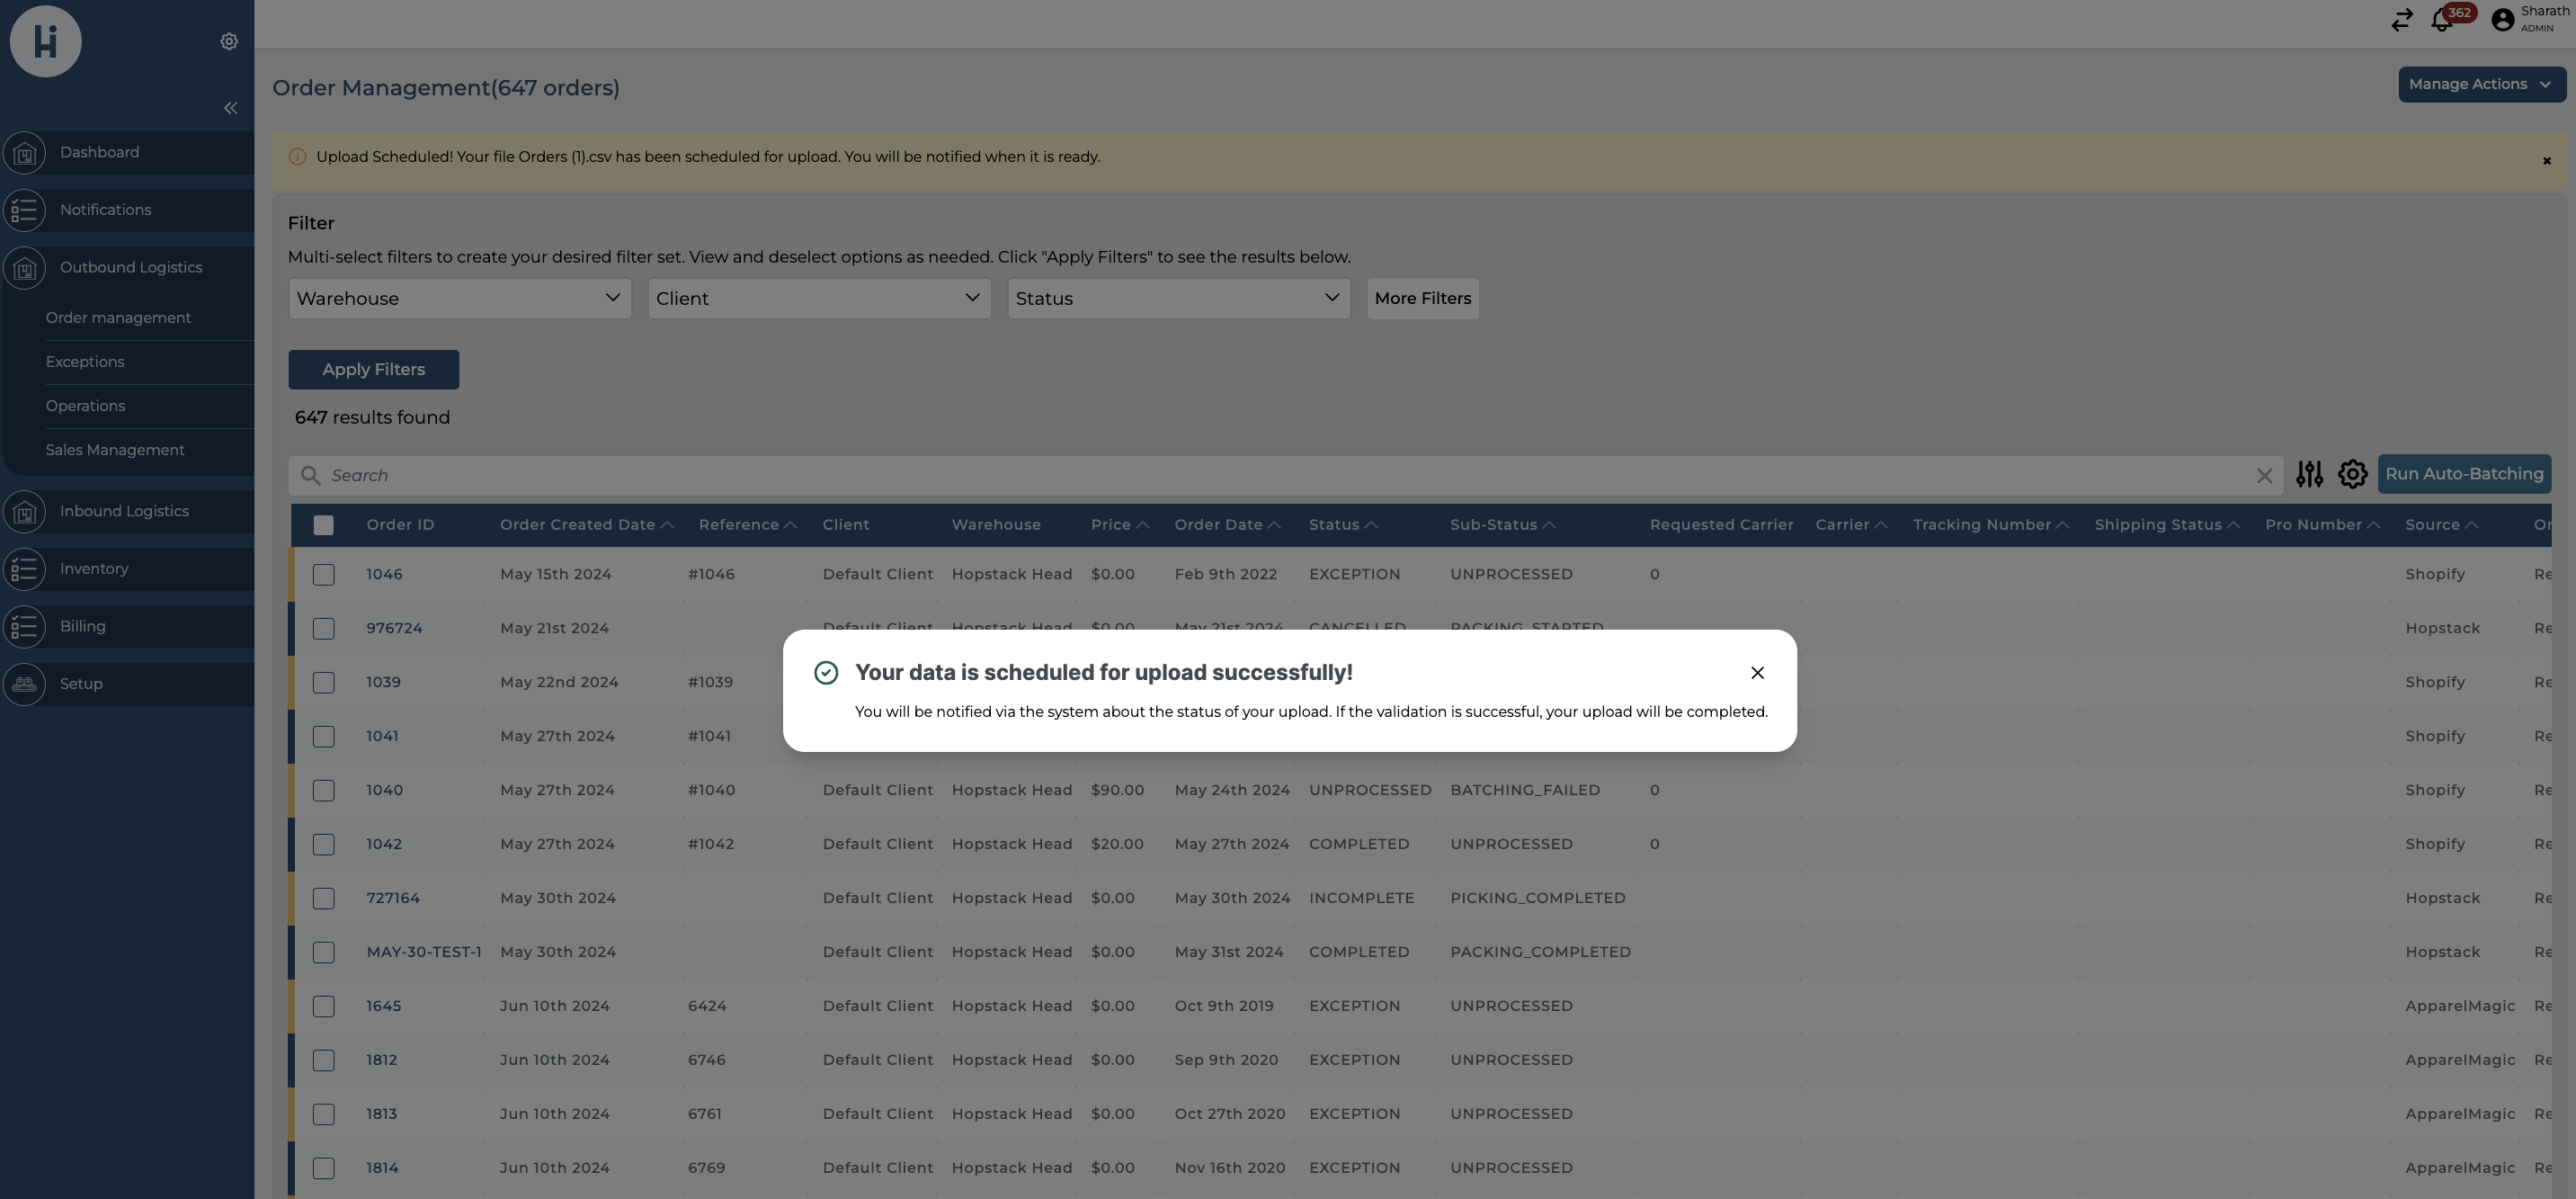Open the table filter sliders icon
The image size is (2576, 1199).
[x=2309, y=474]
